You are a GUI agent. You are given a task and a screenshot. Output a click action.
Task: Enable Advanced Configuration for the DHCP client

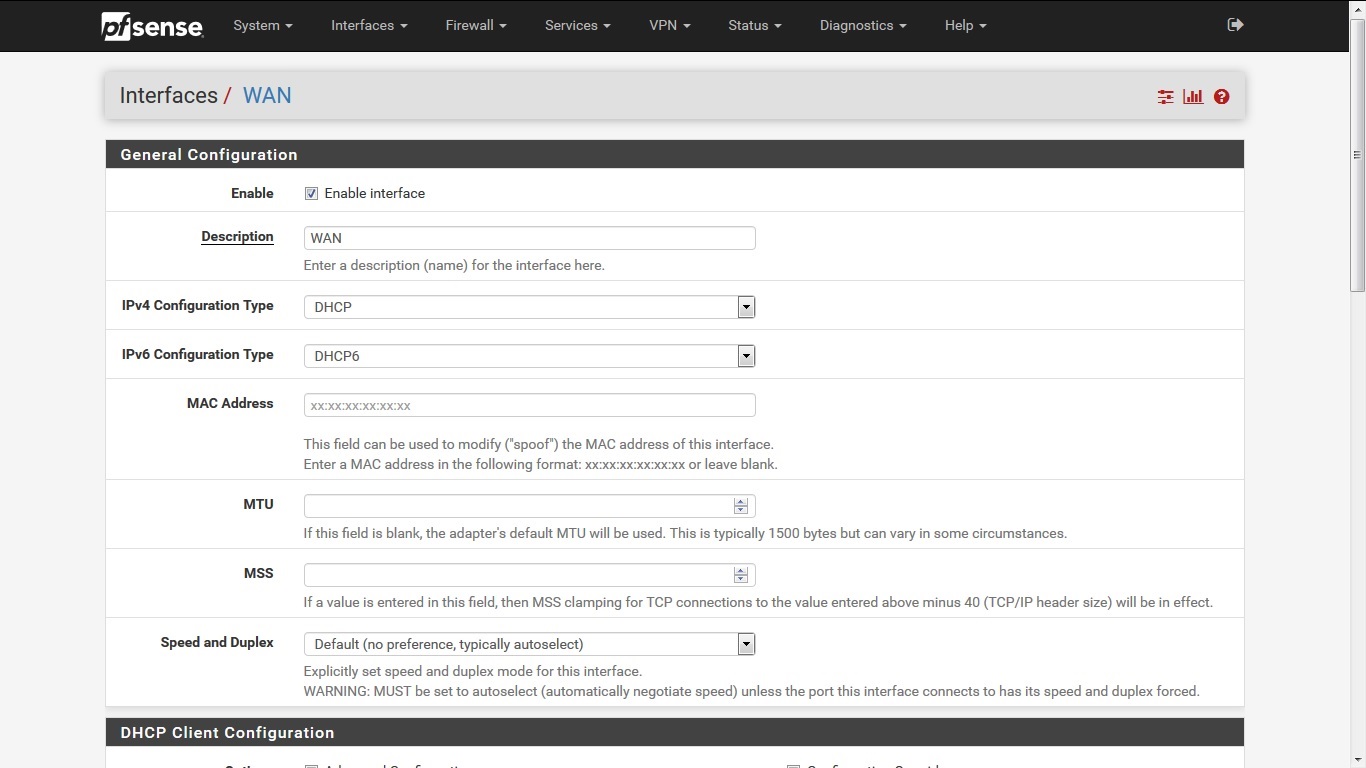(311, 765)
